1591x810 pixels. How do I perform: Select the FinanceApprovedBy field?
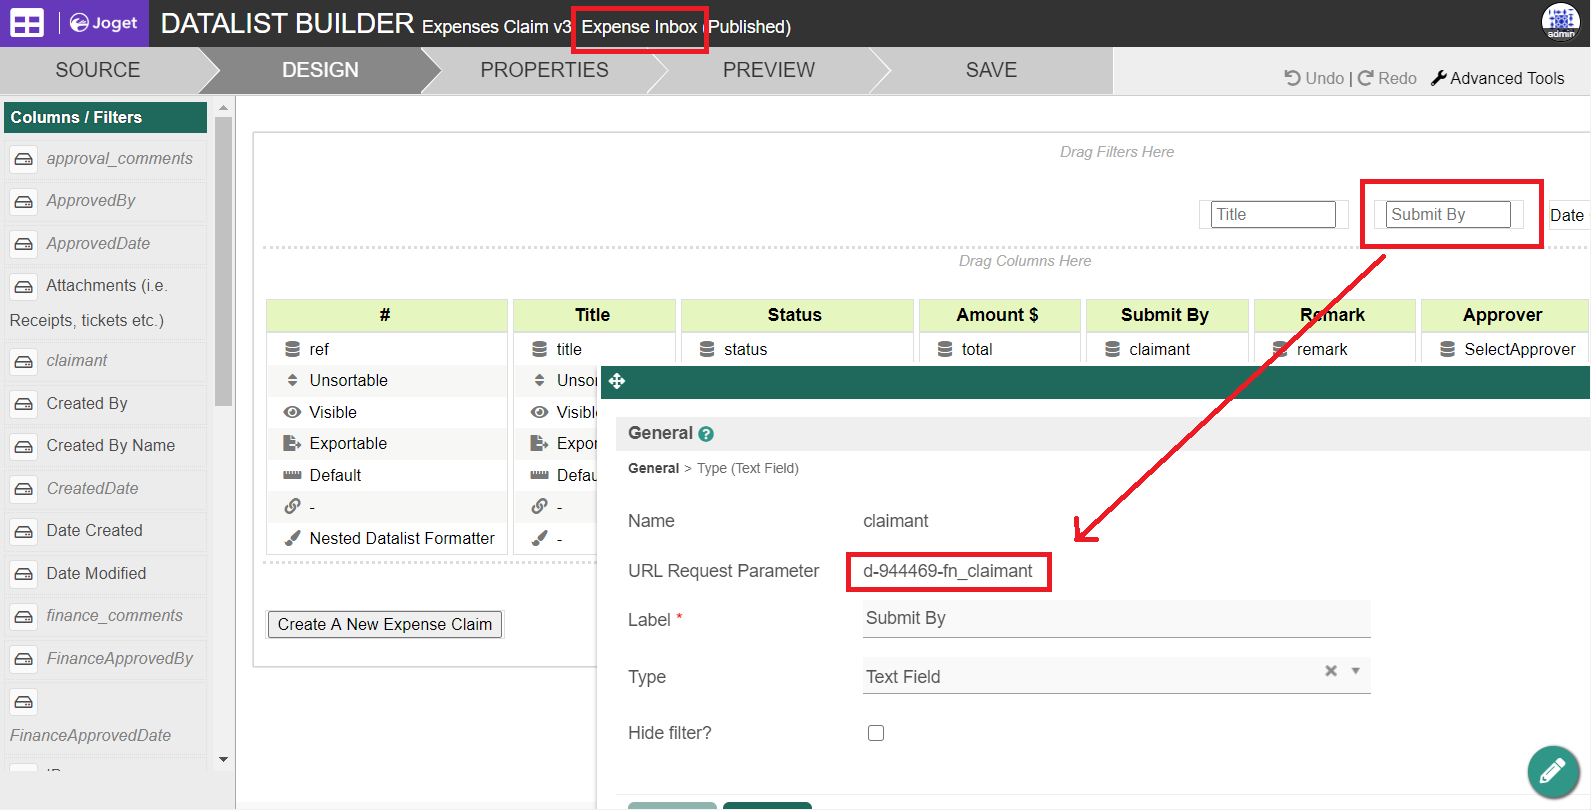click(106, 659)
